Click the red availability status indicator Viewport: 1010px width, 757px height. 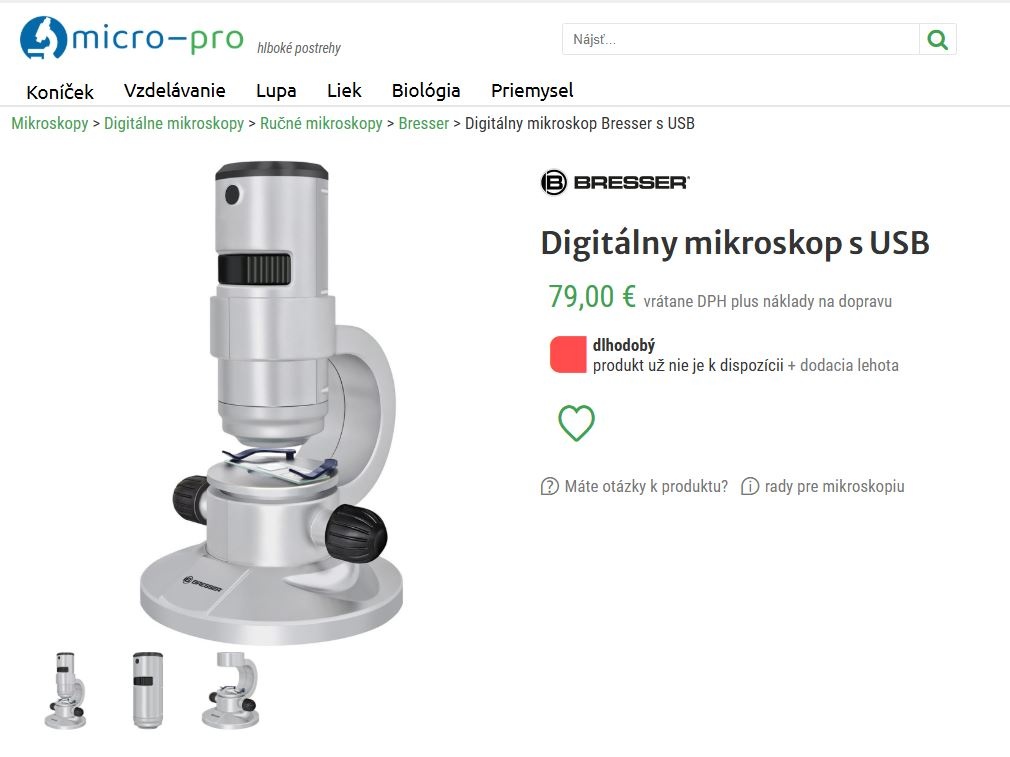(x=567, y=354)
